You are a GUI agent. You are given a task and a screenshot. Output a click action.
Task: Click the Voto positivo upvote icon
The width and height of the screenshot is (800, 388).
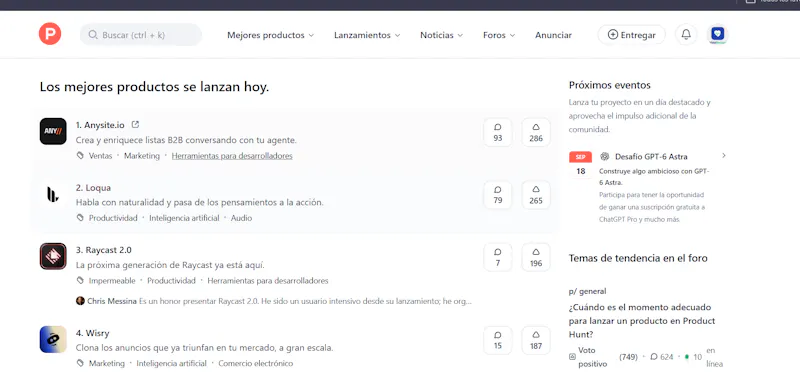[x=572, y=357]
